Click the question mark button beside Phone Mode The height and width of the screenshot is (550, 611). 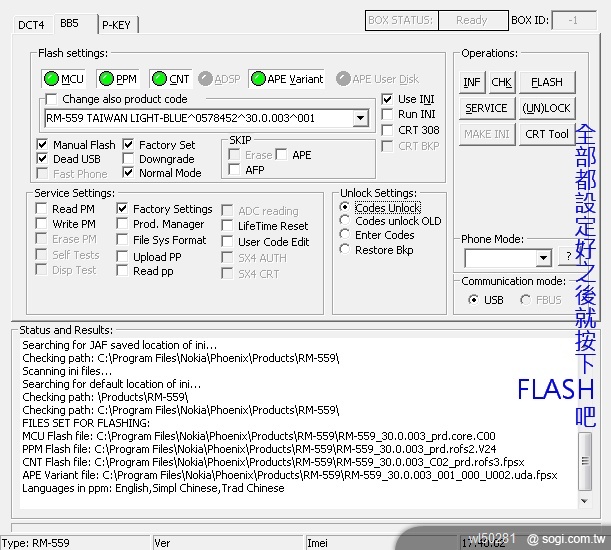pos(568,258)
